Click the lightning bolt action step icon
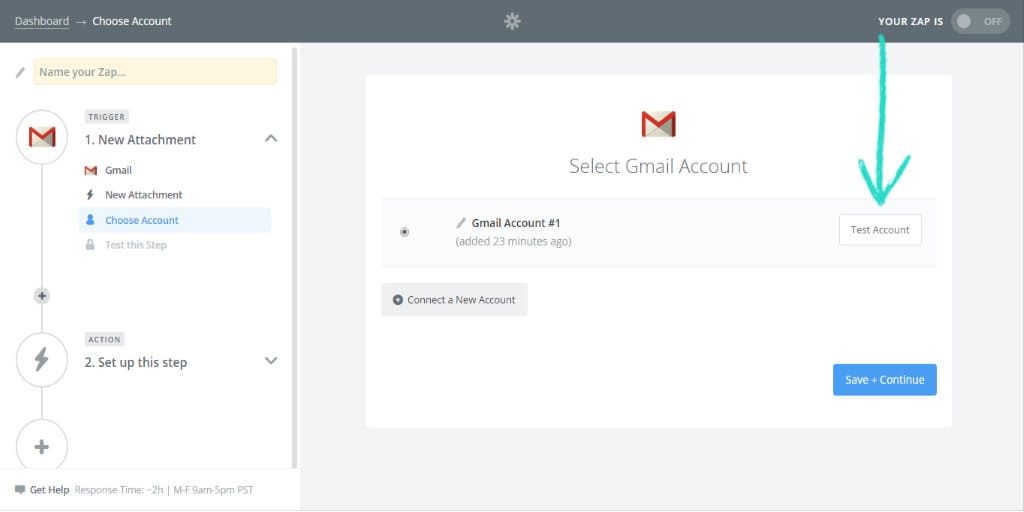Viewport: 1024px width, 512px height. pyautogui.click(x=42, y=360)
